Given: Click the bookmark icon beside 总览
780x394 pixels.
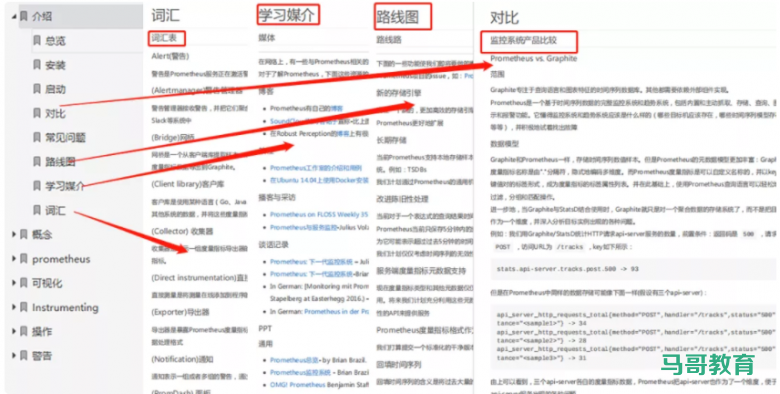Looking at the screenshot, I should tap(37, 40).
